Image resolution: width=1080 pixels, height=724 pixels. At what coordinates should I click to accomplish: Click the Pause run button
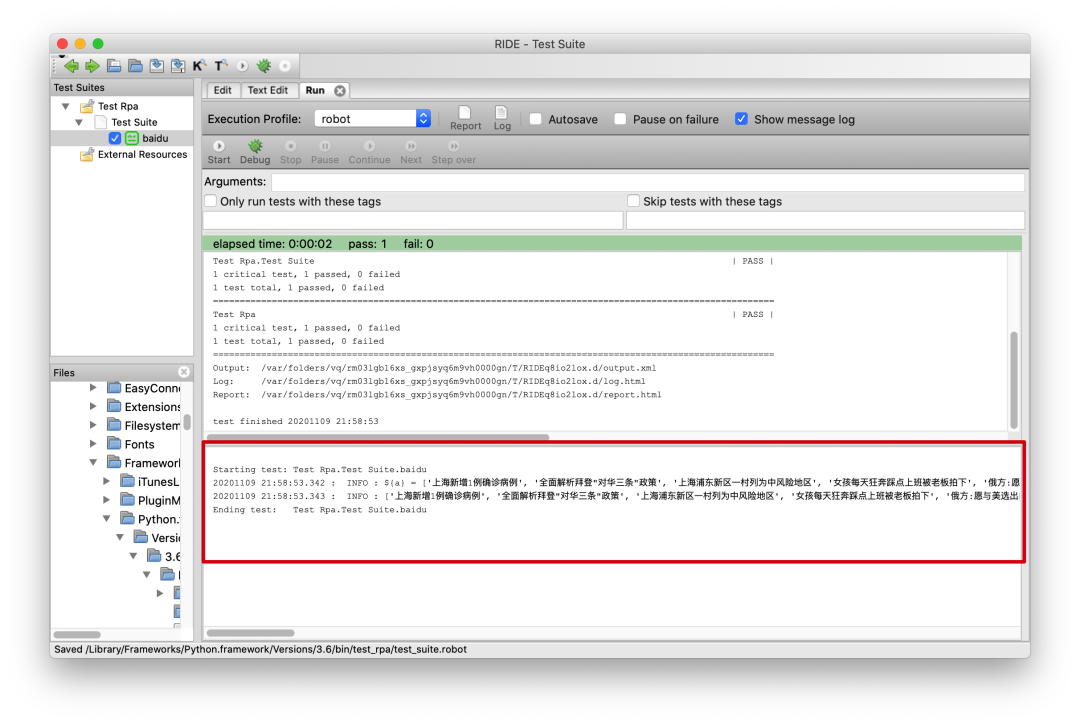click(x=325, y=152)
